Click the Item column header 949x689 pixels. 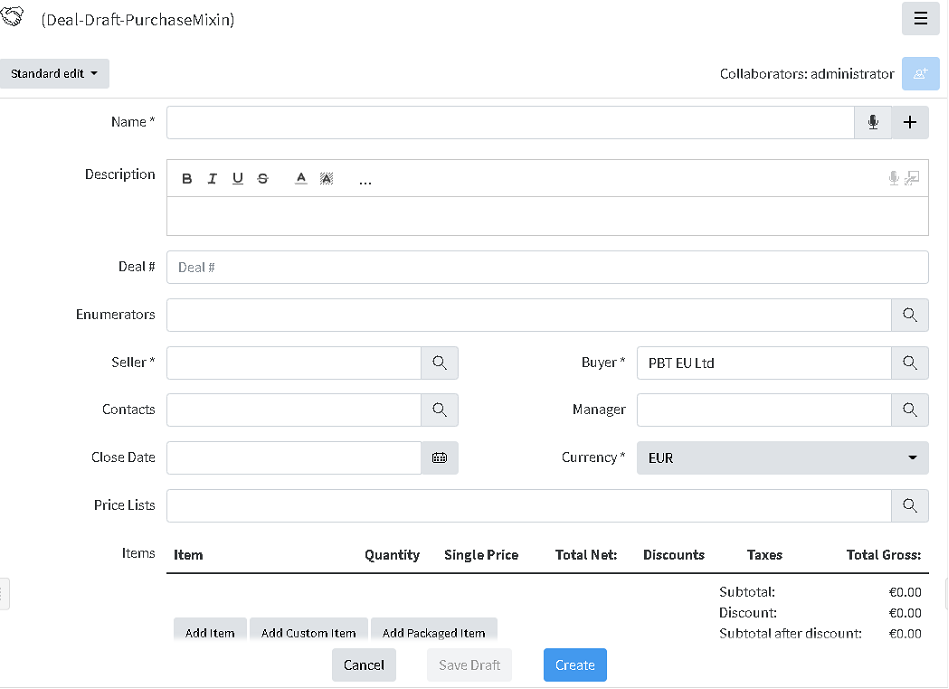pyautogui.click(x=188, y=555)
